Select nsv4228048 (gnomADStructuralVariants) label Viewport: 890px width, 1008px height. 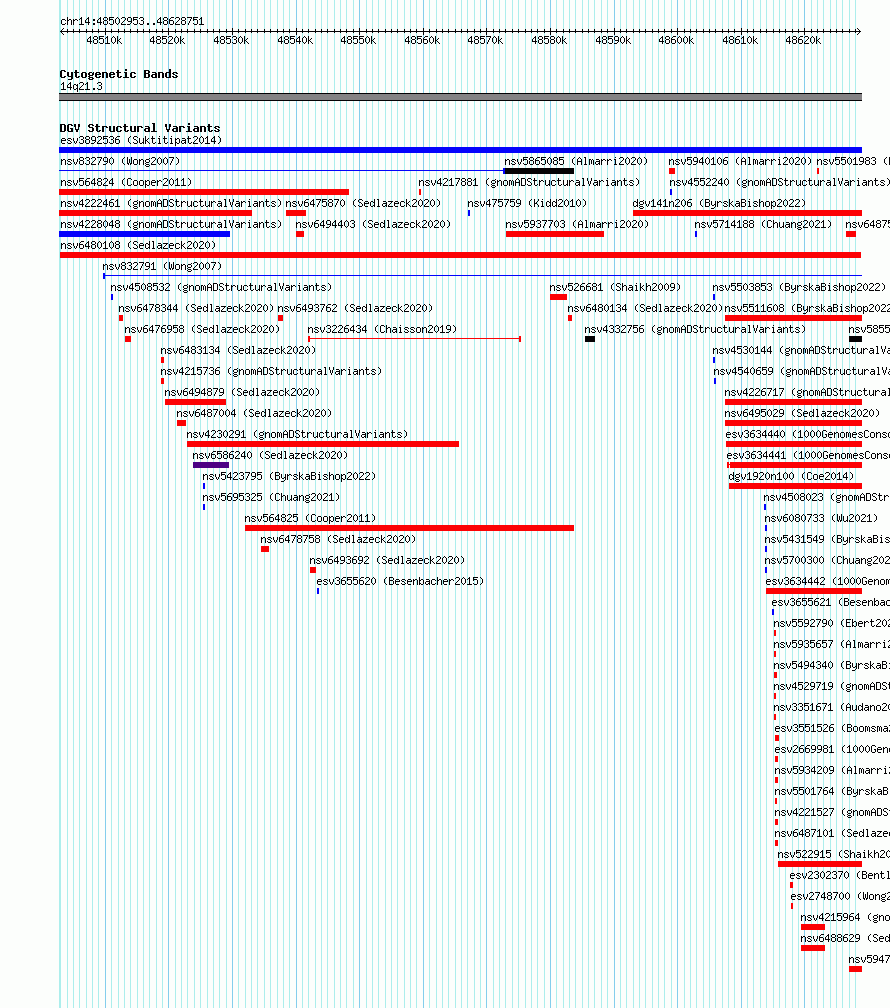(x=171, y=224)
